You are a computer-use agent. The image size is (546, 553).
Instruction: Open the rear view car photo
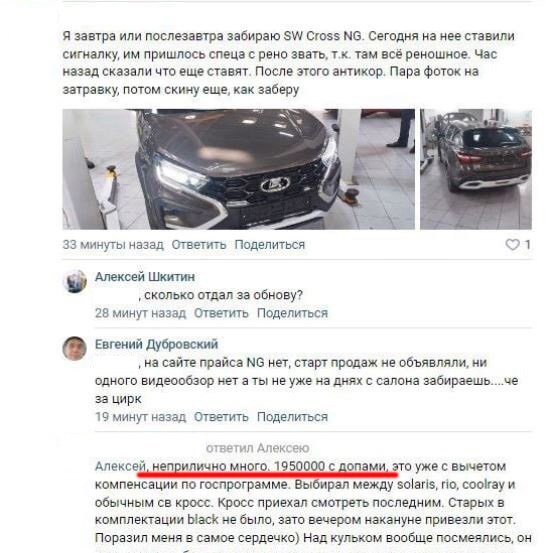point(476,169)
